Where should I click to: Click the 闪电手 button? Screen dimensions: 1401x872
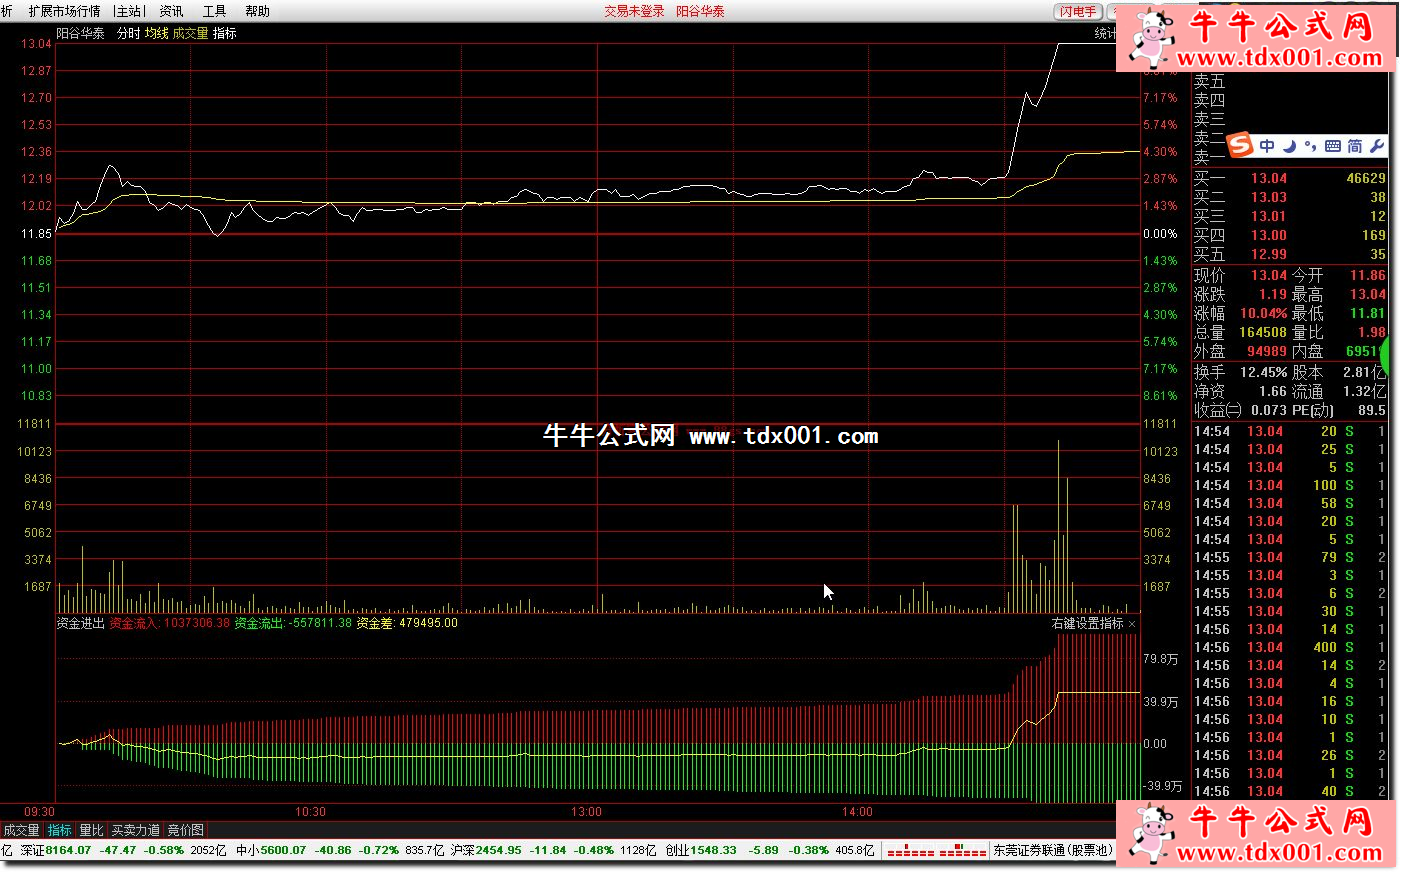point(1078,11)
